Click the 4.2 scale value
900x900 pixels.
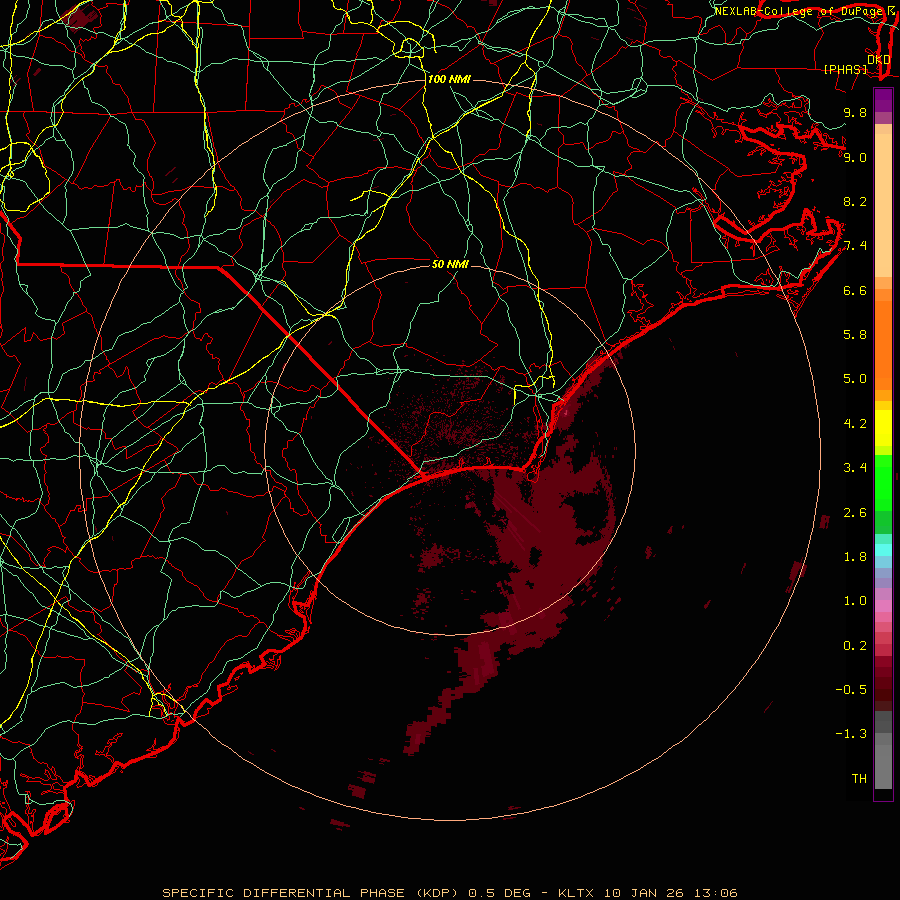[855, 424]
